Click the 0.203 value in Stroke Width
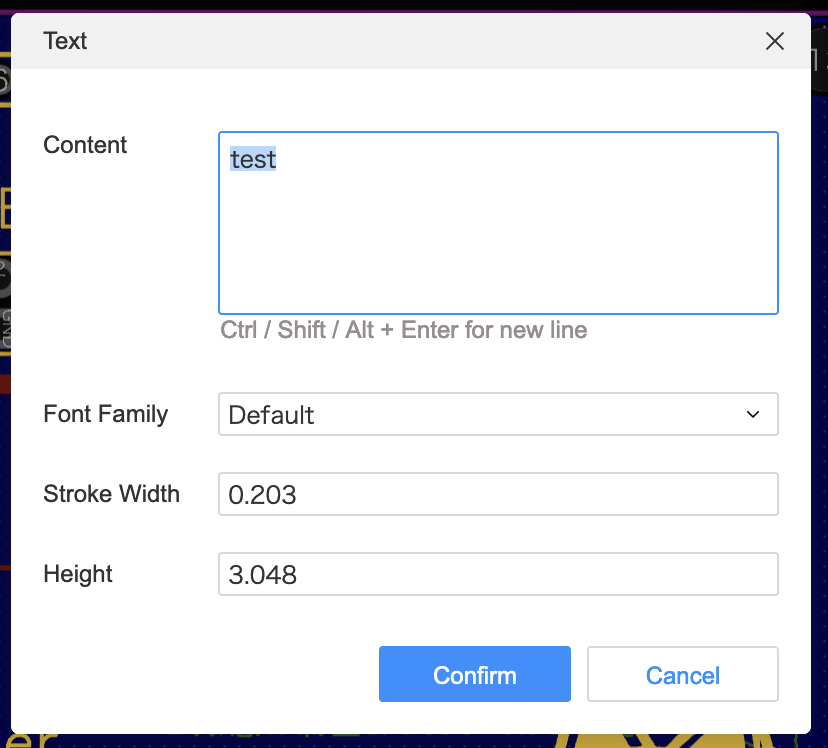Viewport: 828px width, 748px height. (263, 494)
